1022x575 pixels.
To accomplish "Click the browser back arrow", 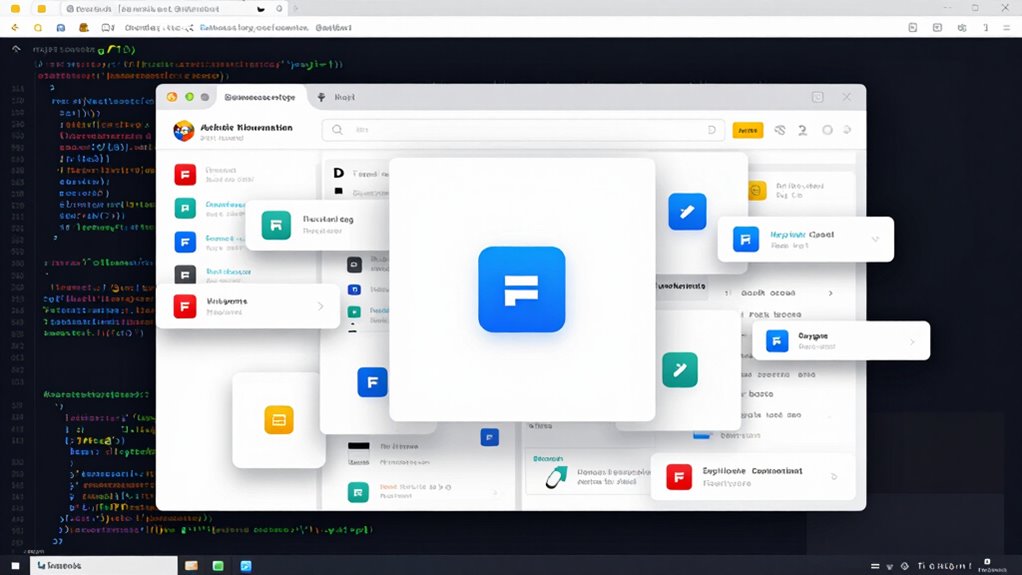I will [x=15, y=27].
